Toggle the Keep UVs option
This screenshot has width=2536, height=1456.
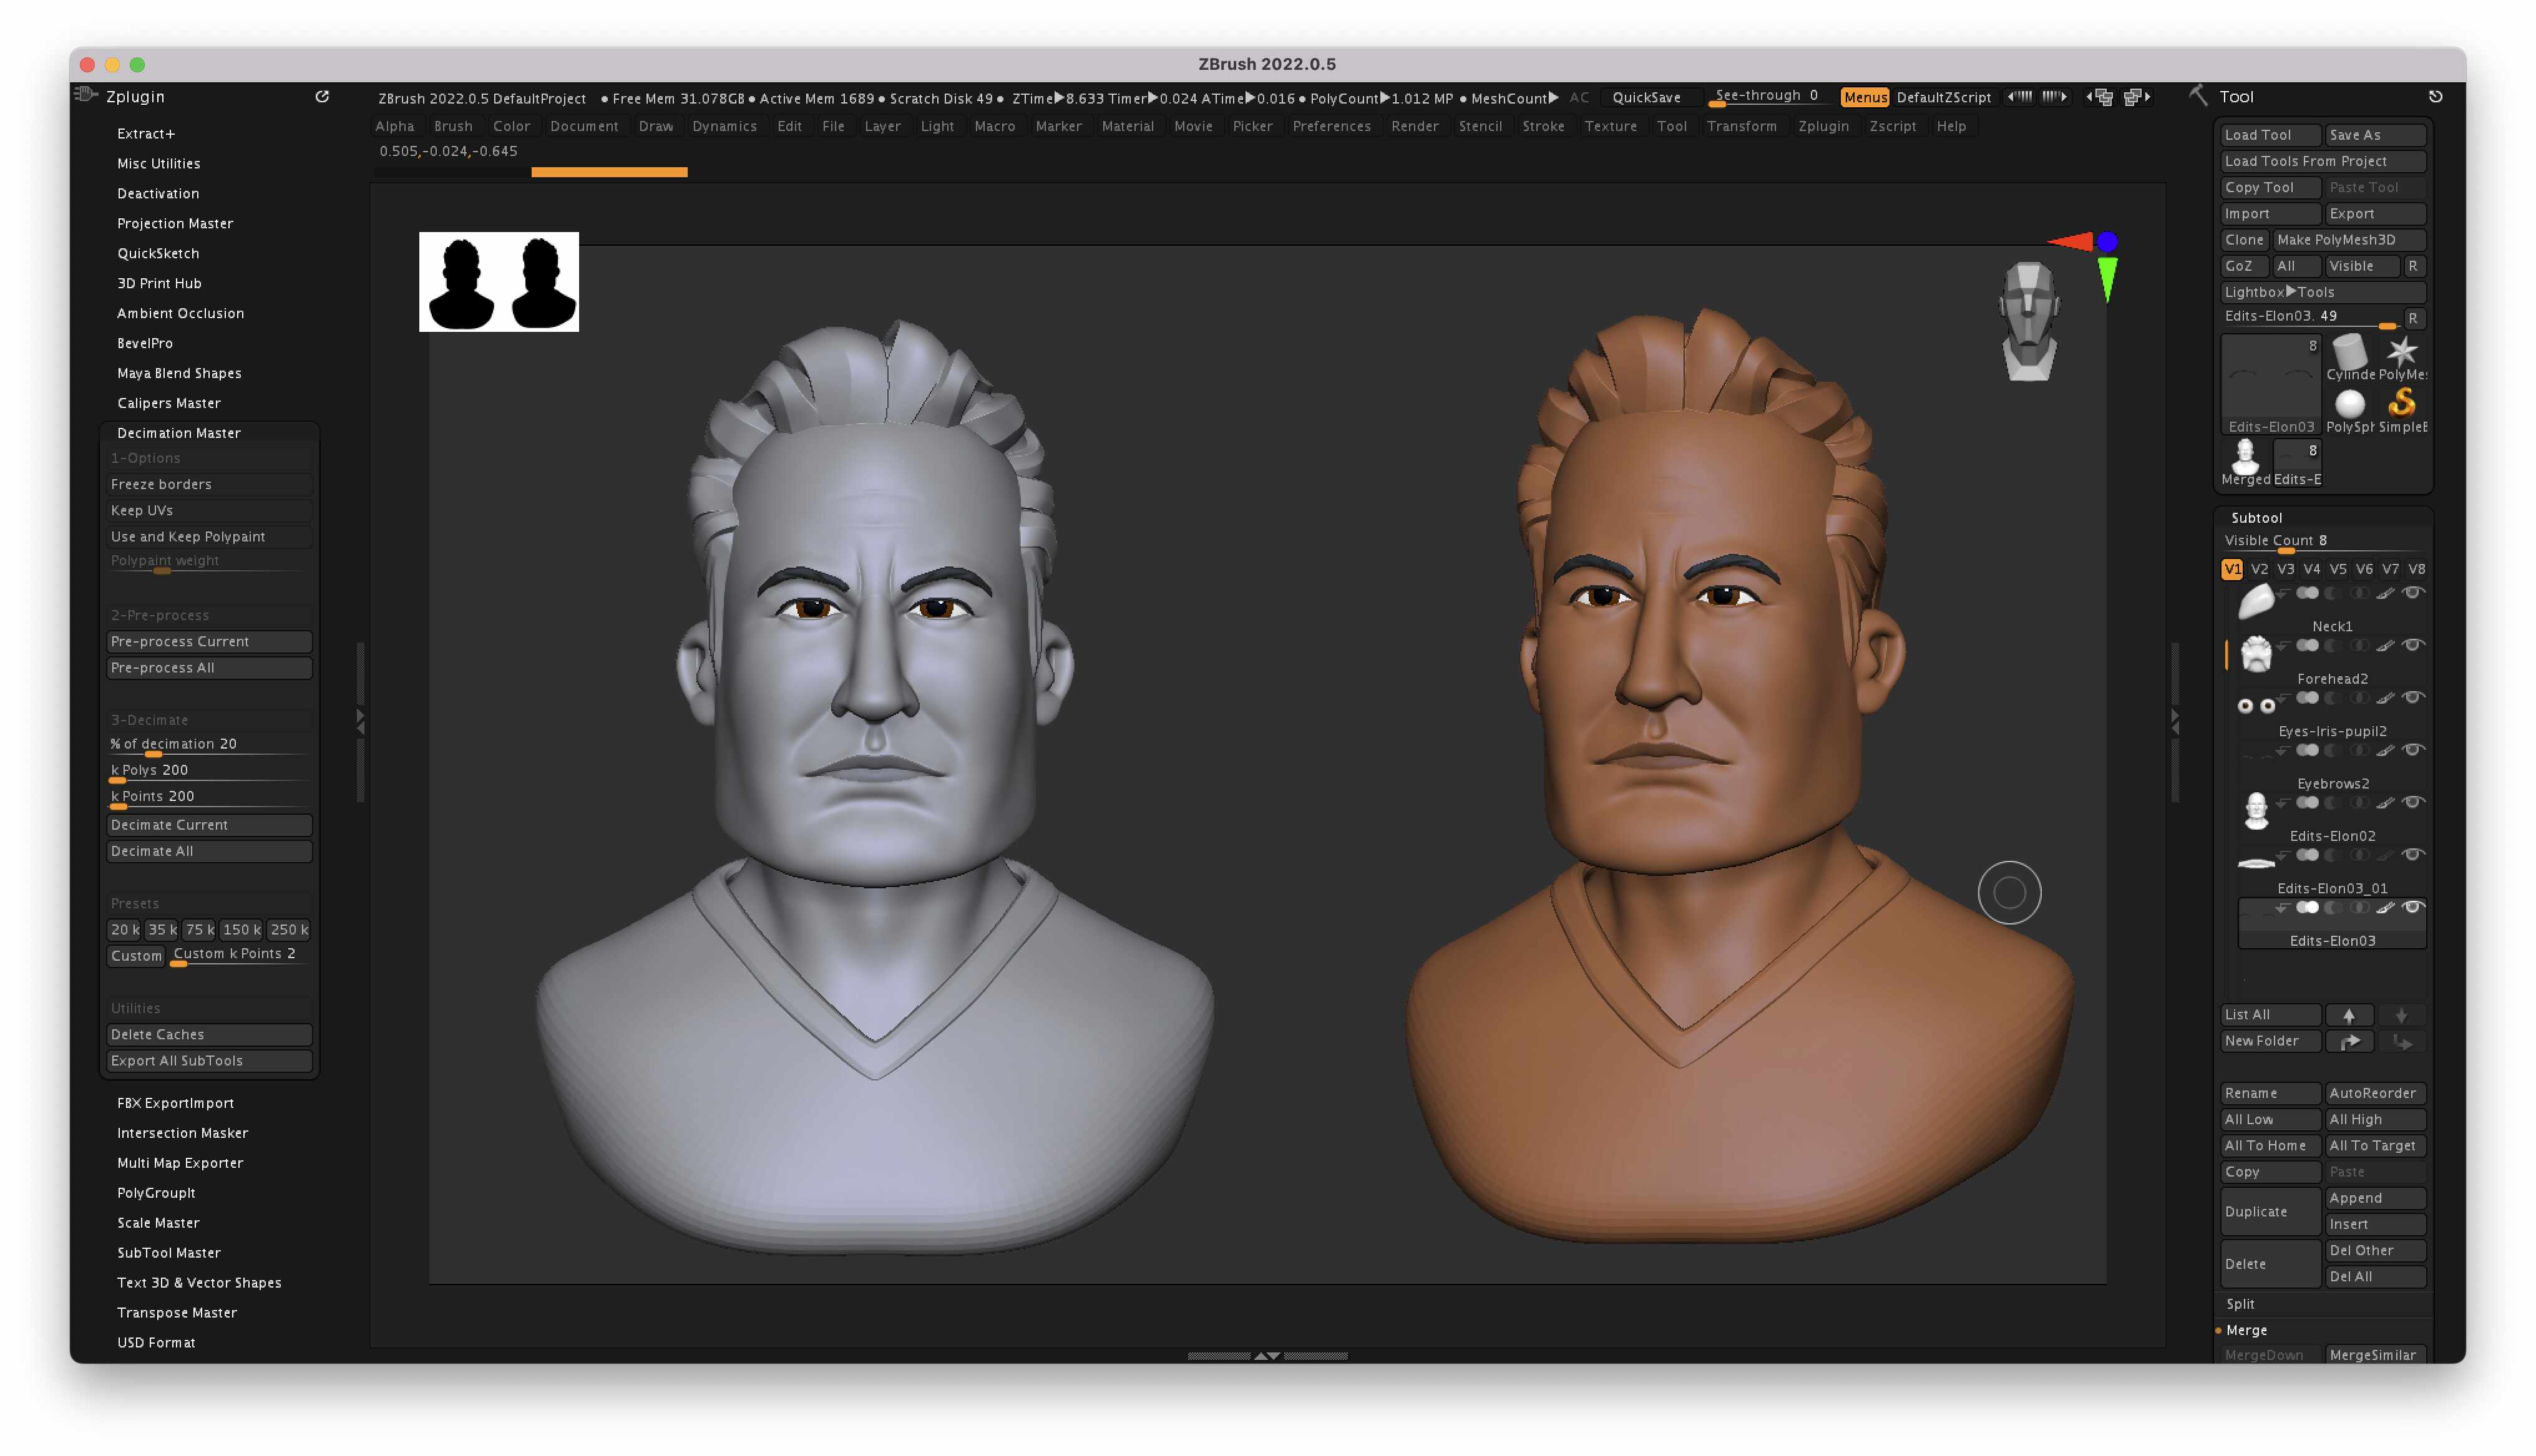click(209, 510)
